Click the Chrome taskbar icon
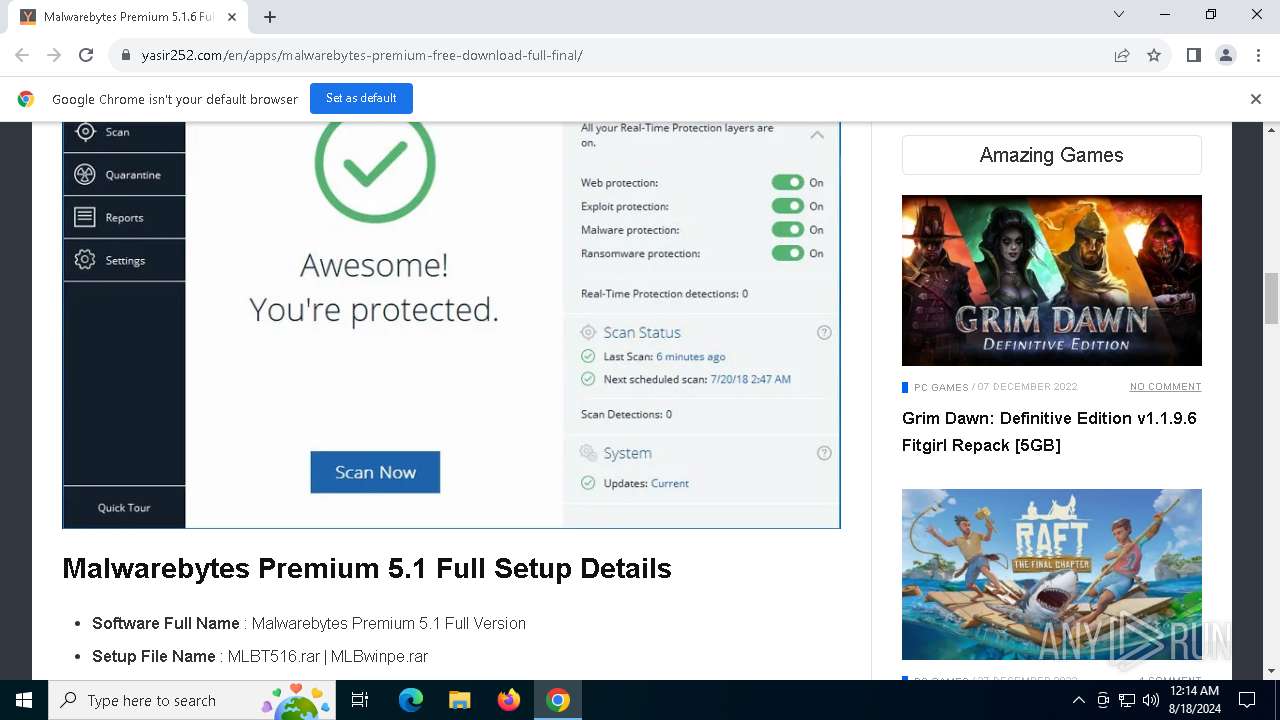 [558, 700]
